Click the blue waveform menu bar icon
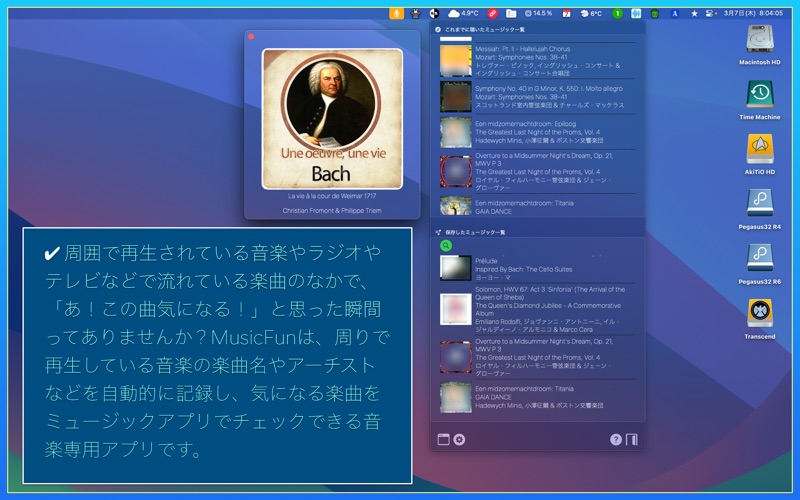 tap(636, 14)
